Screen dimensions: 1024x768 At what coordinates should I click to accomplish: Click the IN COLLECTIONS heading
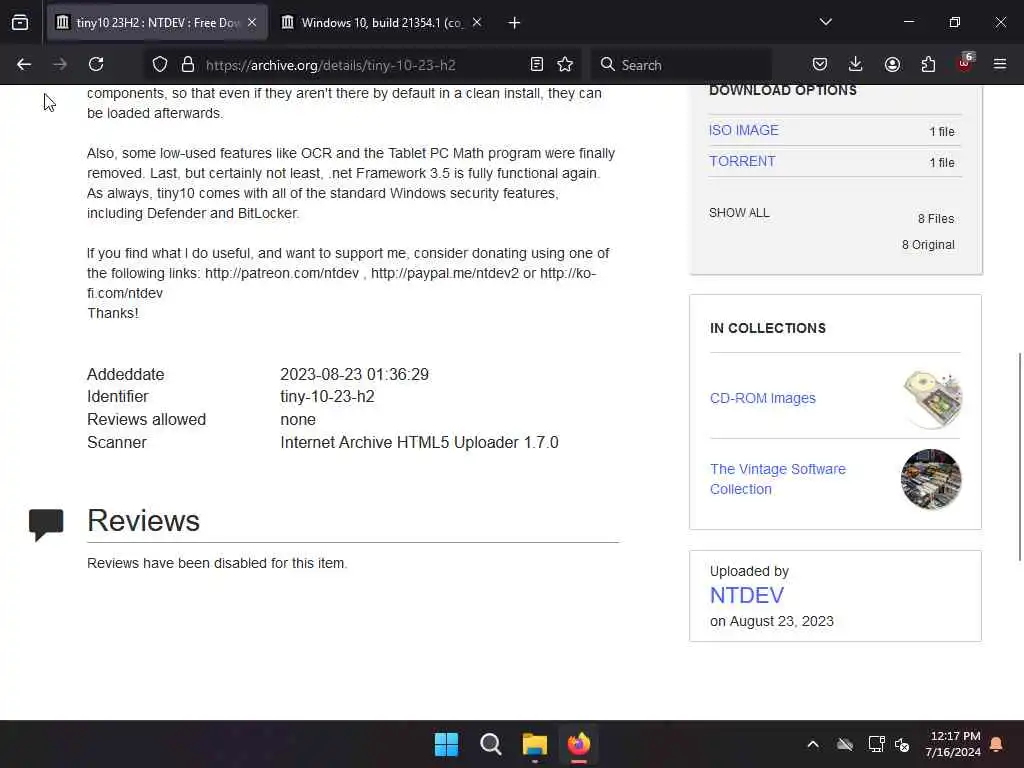768,328
